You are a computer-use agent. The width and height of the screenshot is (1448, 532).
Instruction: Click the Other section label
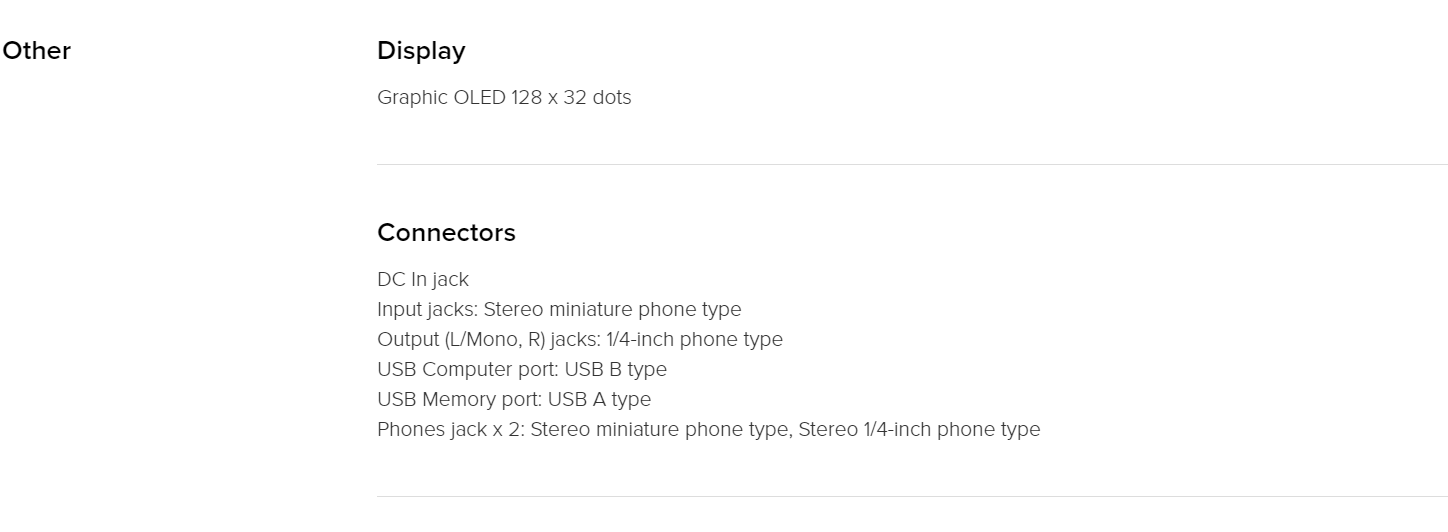(37, 51)
